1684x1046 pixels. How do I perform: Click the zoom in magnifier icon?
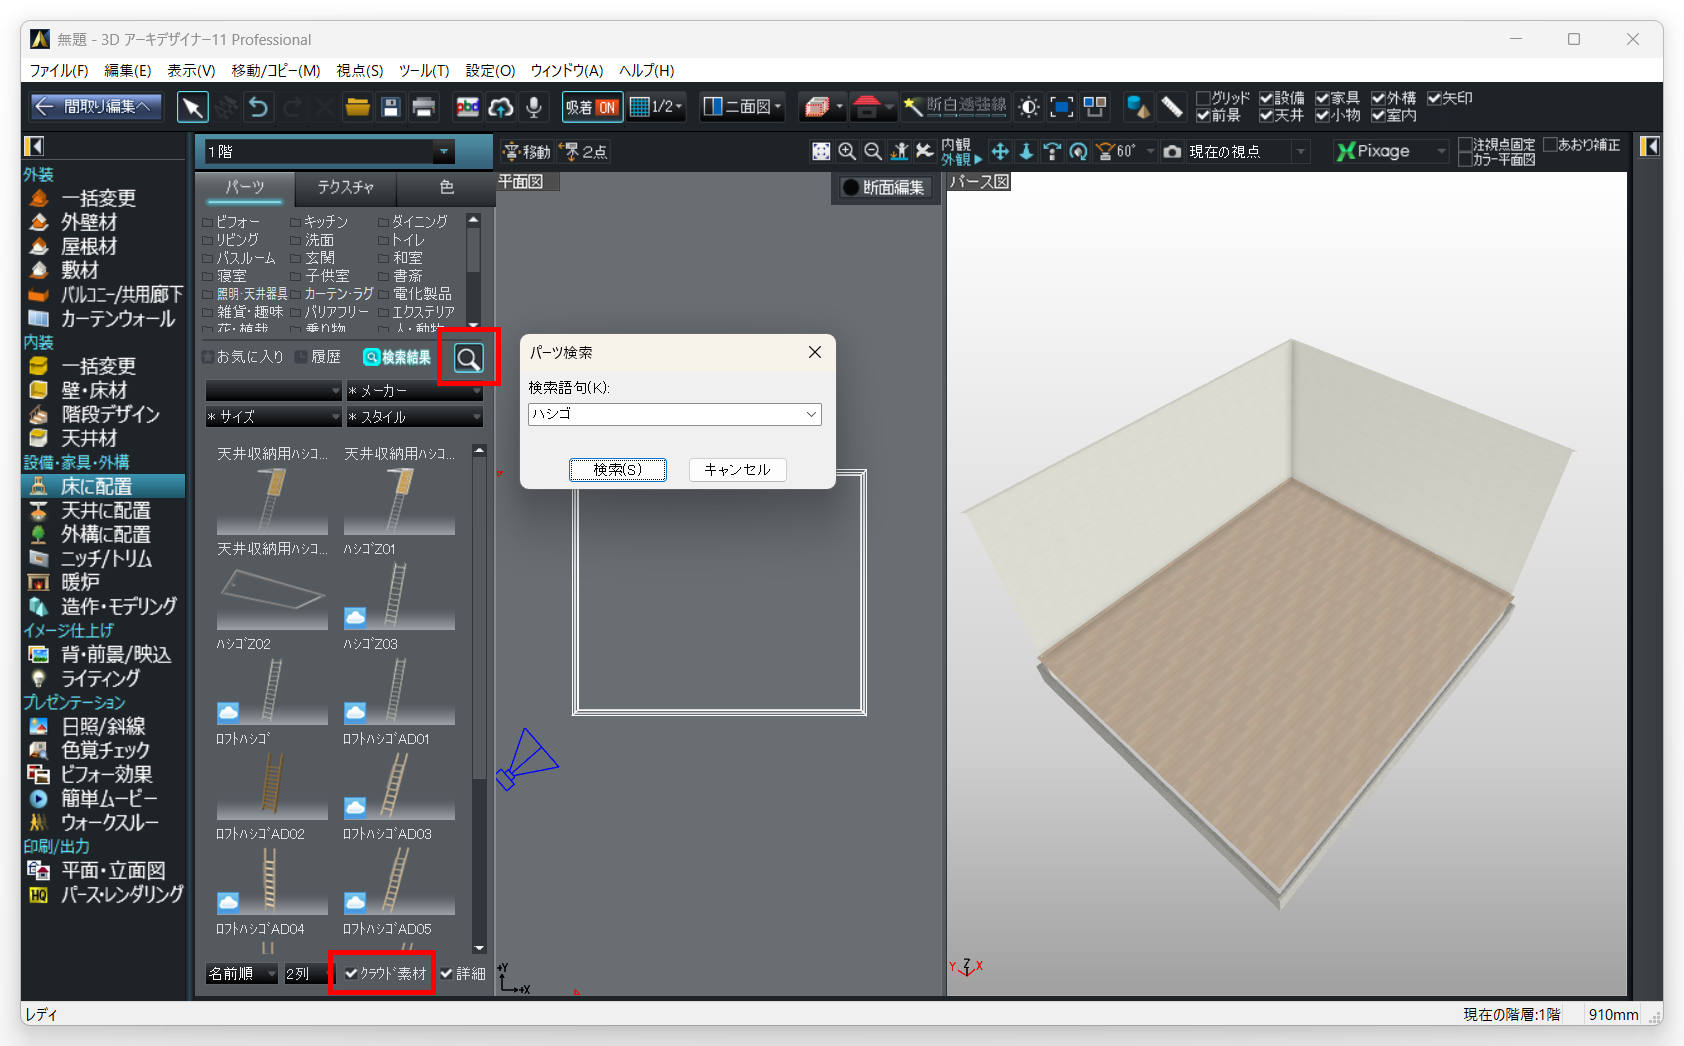847,151
